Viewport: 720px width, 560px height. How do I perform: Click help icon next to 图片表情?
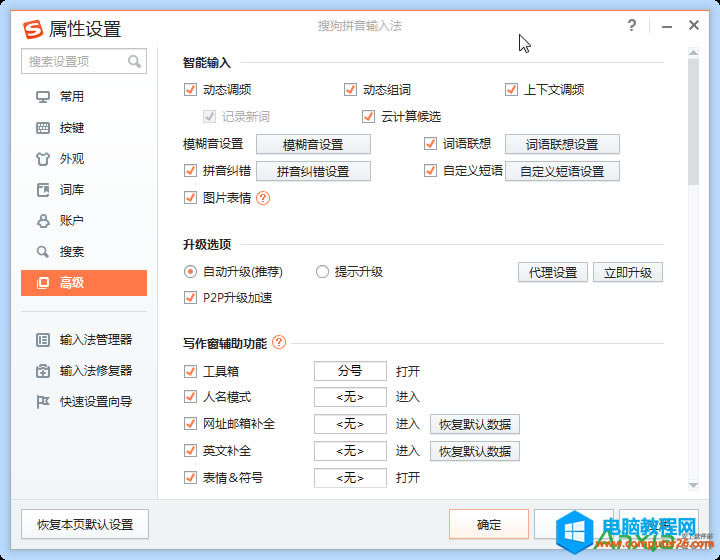[x=263, y=198]
